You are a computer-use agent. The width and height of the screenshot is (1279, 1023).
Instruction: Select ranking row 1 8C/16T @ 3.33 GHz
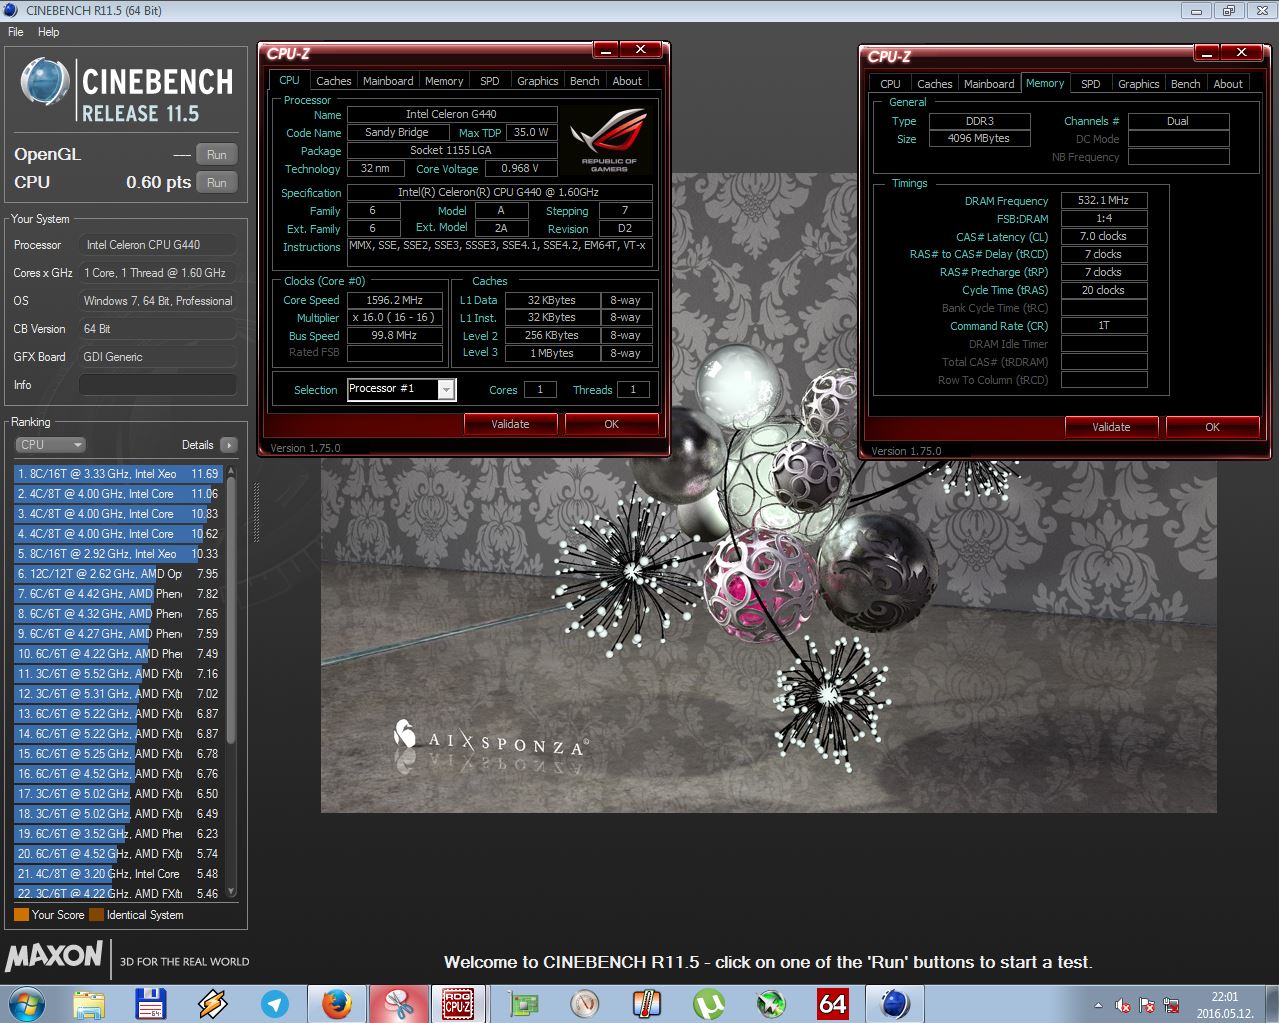[118, 474]
